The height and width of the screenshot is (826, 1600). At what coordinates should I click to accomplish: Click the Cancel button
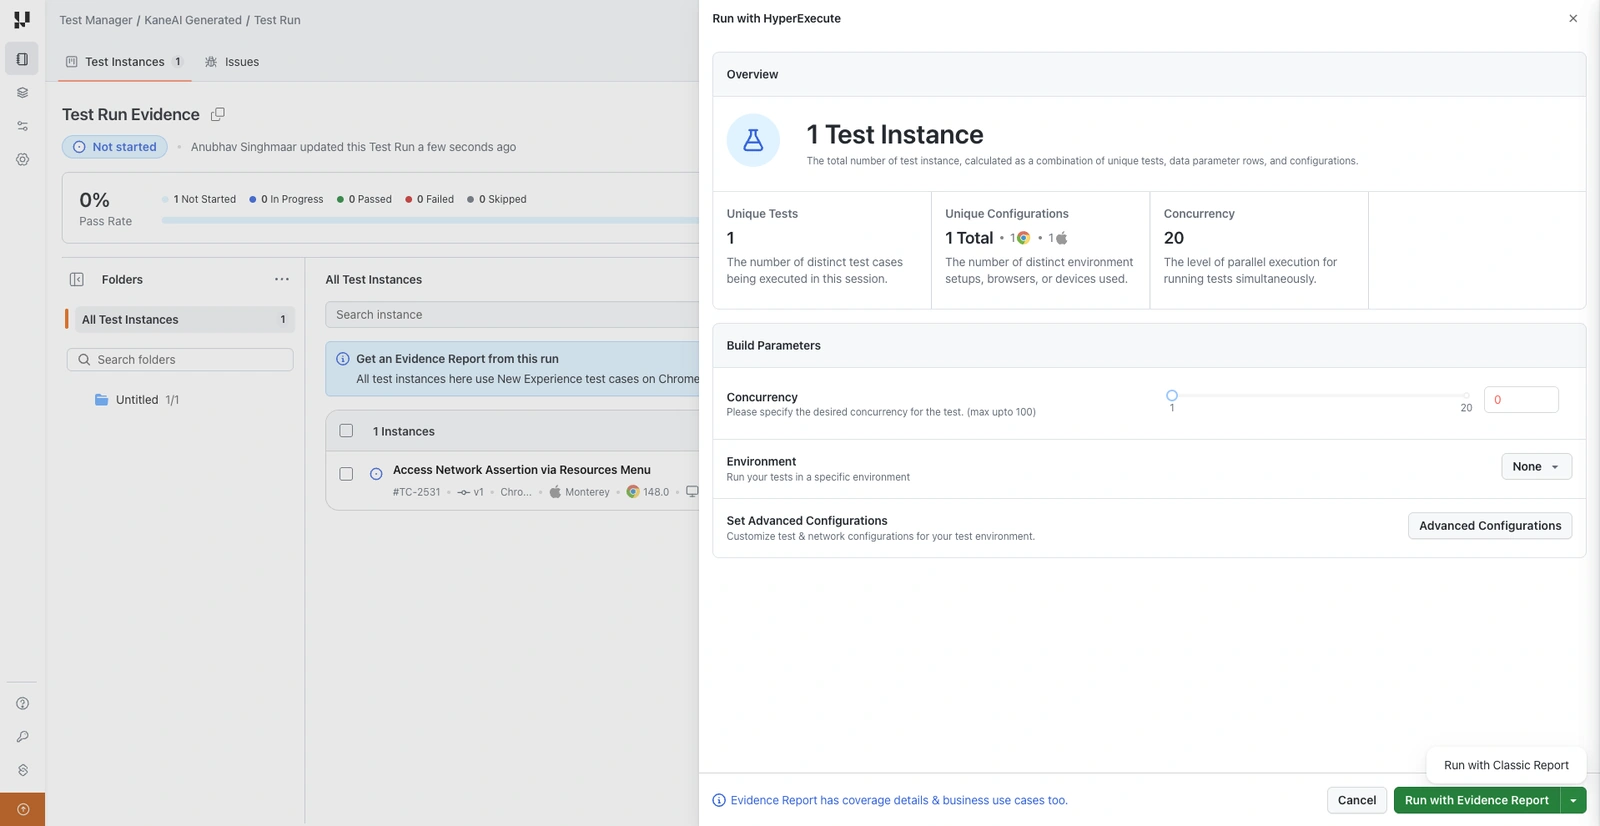[1357, 800]
